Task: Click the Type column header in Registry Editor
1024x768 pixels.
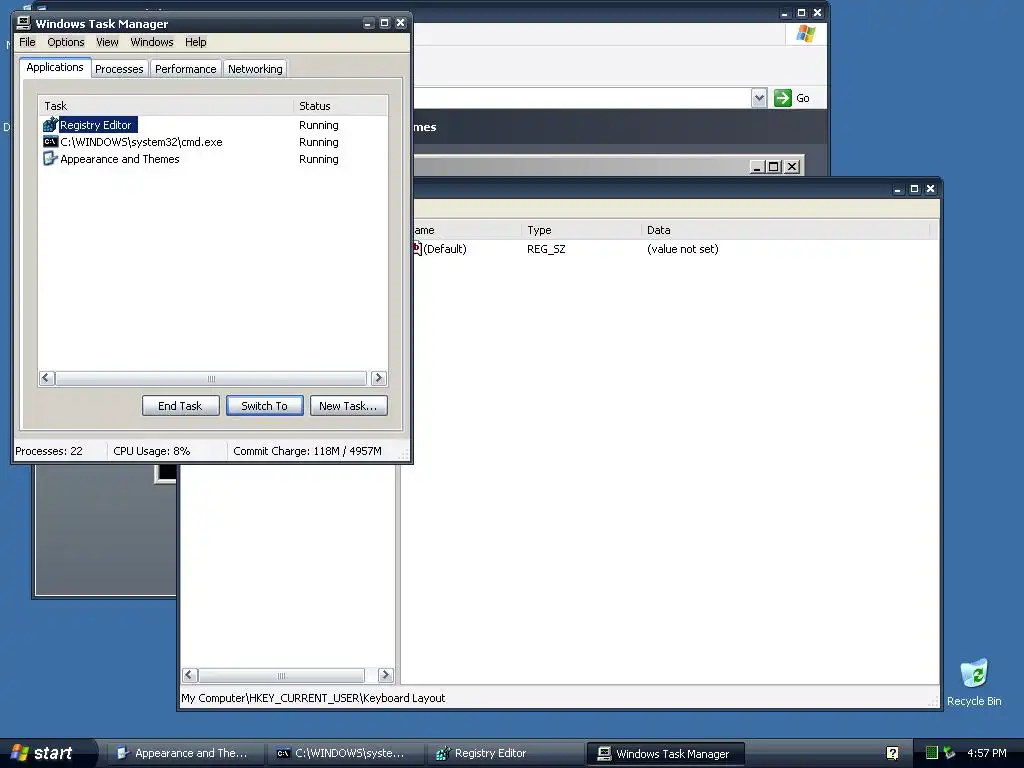Action: (581, 230)
